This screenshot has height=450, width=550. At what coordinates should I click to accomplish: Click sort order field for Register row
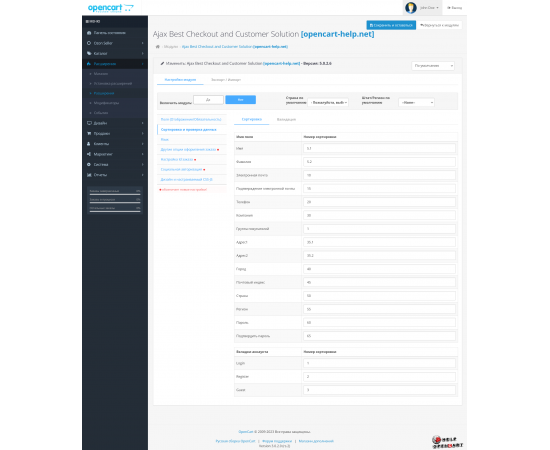tap(380, 376)
